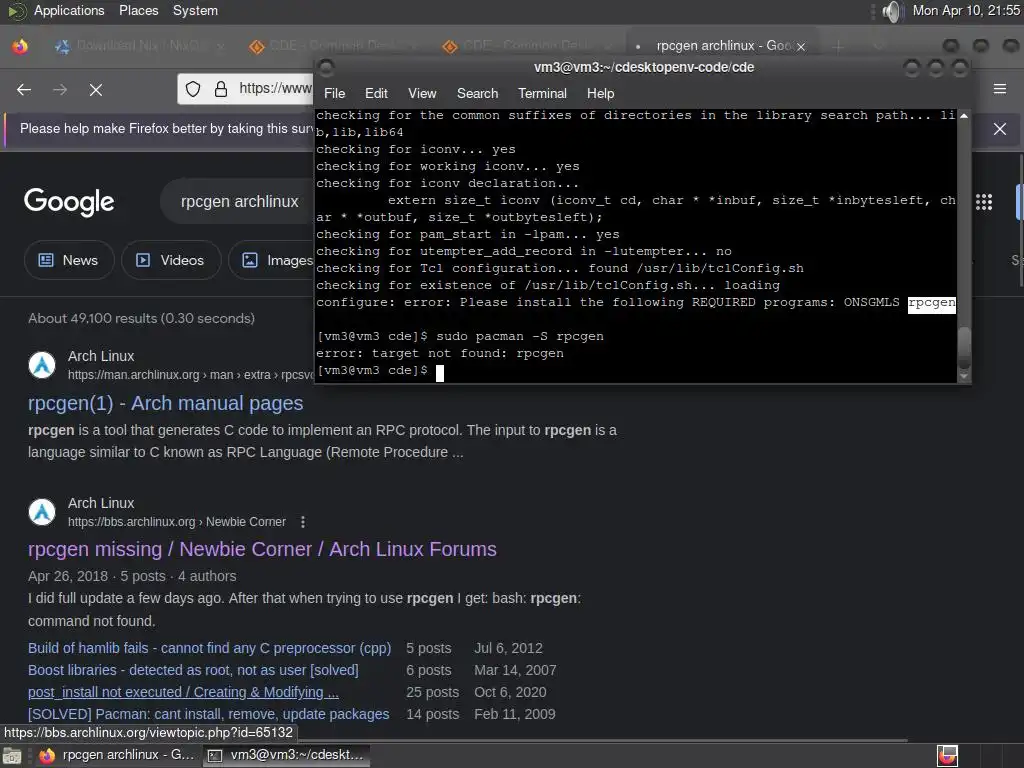
Task: Open rpcgen(1) - Arch manual pages link
Action: click(x=165, y=403)
